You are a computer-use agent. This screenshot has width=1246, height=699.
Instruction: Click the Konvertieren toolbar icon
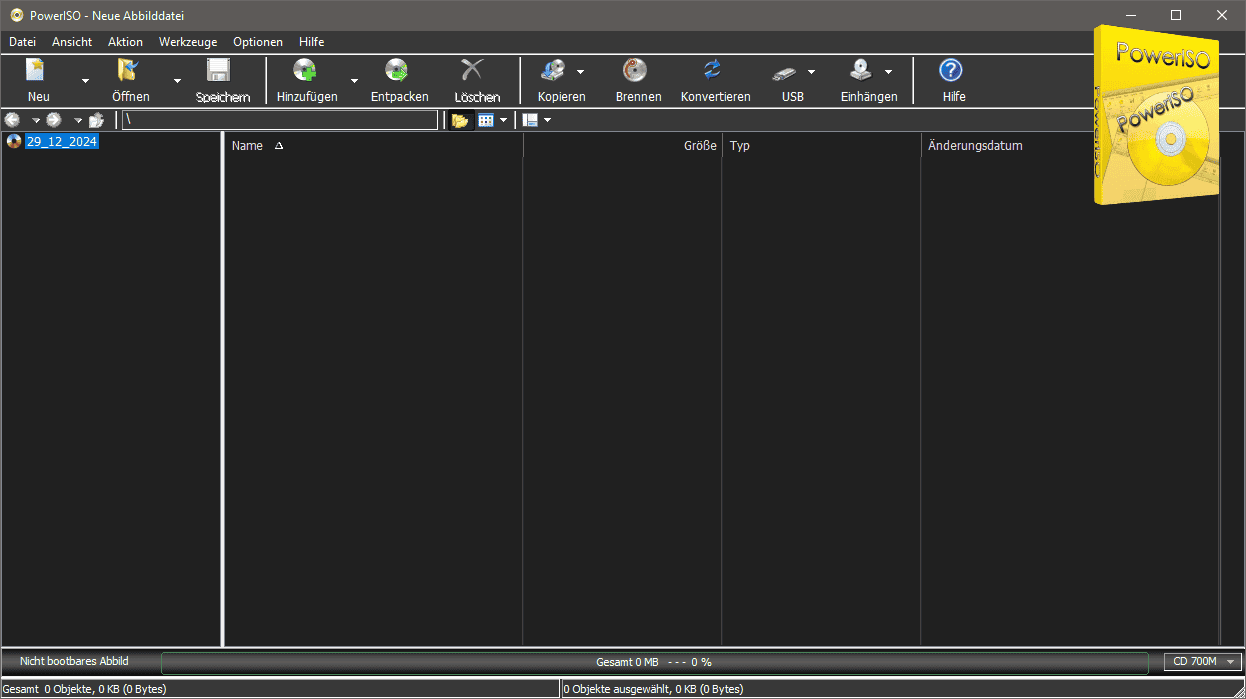(712, 70)
